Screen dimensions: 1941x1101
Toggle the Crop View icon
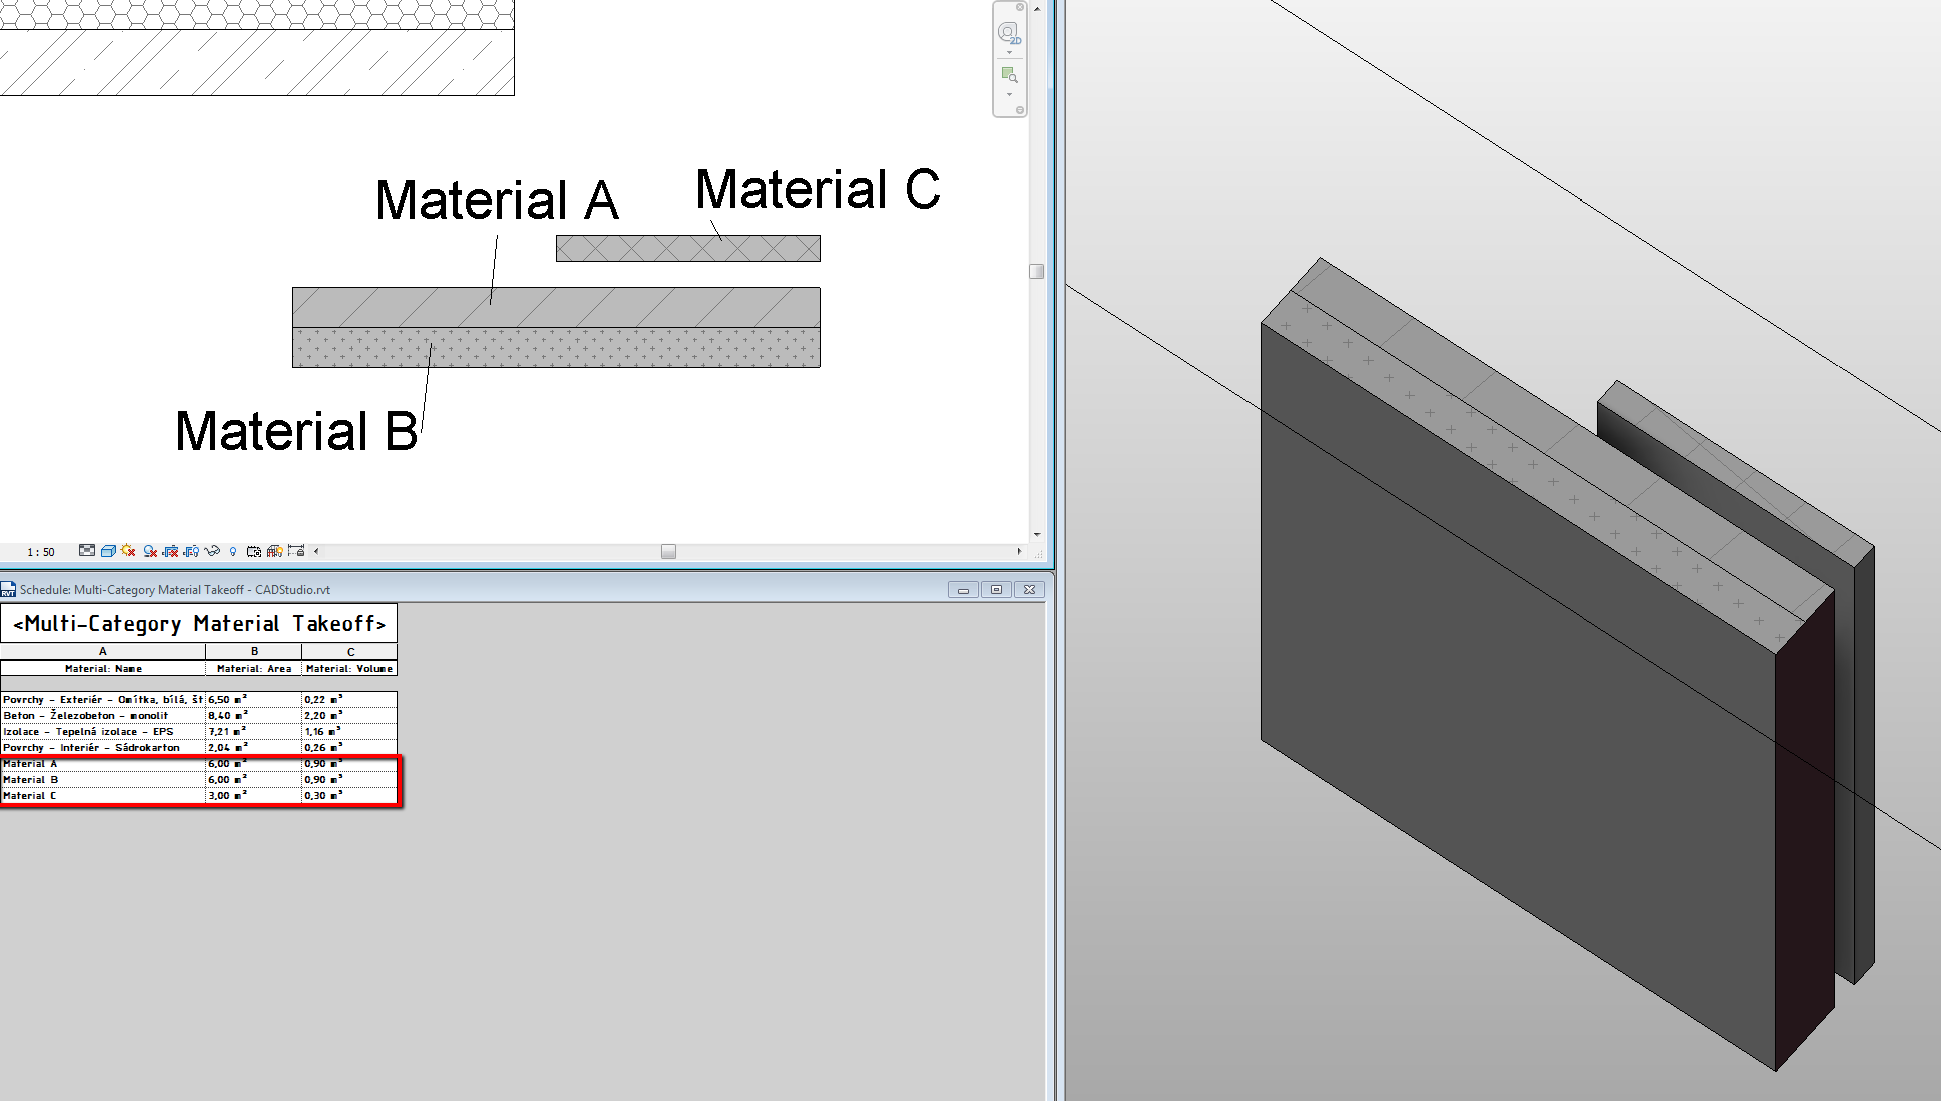(170, 550)
